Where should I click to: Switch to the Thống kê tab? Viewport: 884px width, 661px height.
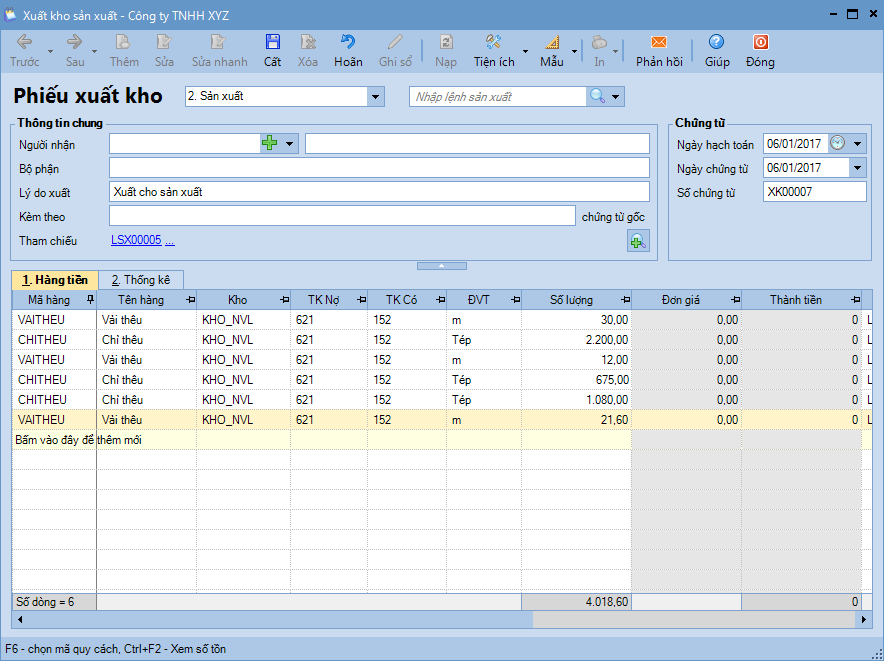[140, 280]
